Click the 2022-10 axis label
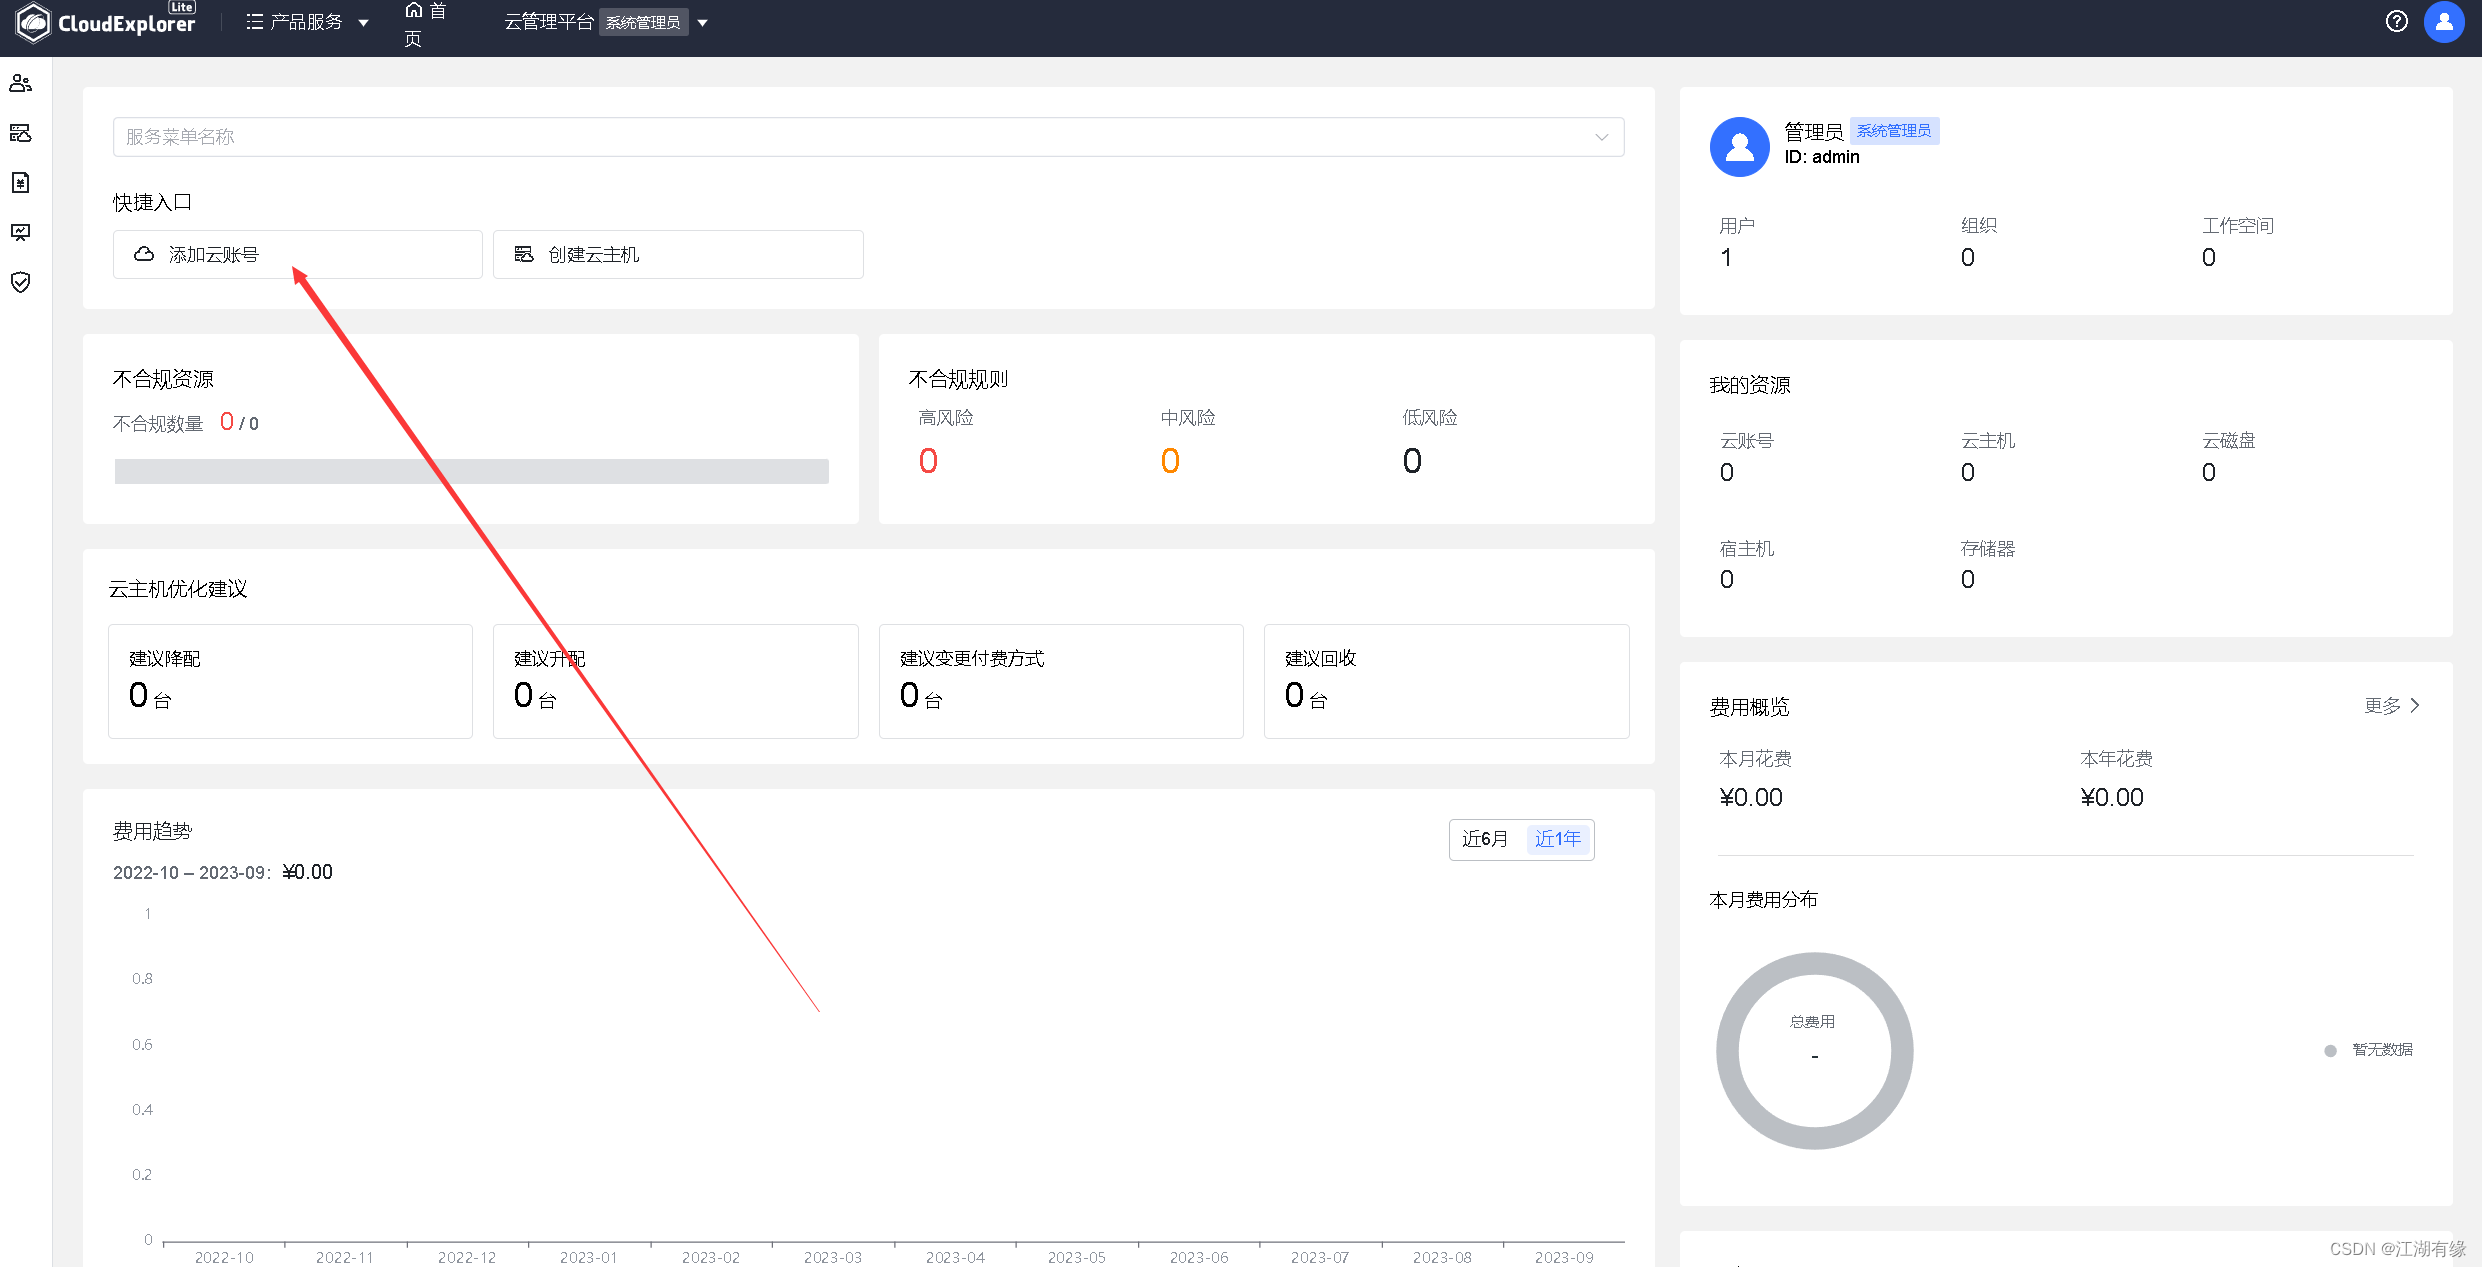This screenshot has width=2482, height=1267. [224, 1257]
